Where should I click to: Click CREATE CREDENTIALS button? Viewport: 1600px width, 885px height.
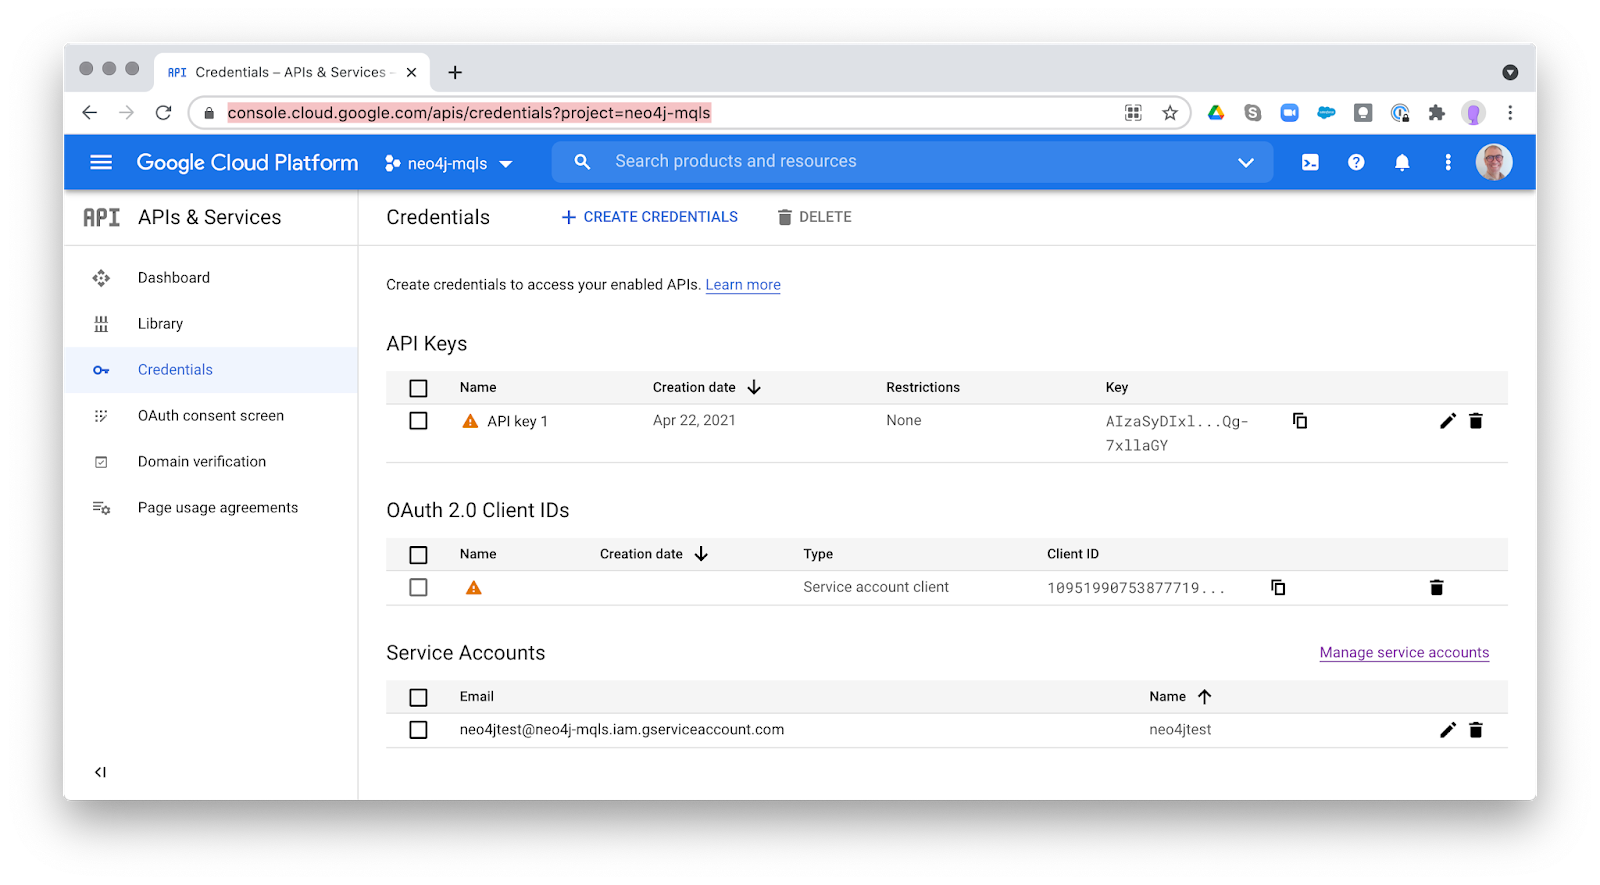650,217
